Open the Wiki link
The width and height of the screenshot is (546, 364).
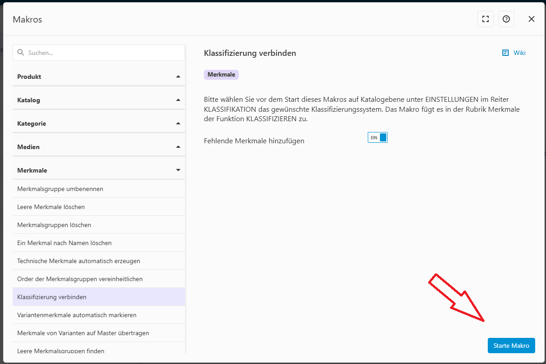pos(519,53)
